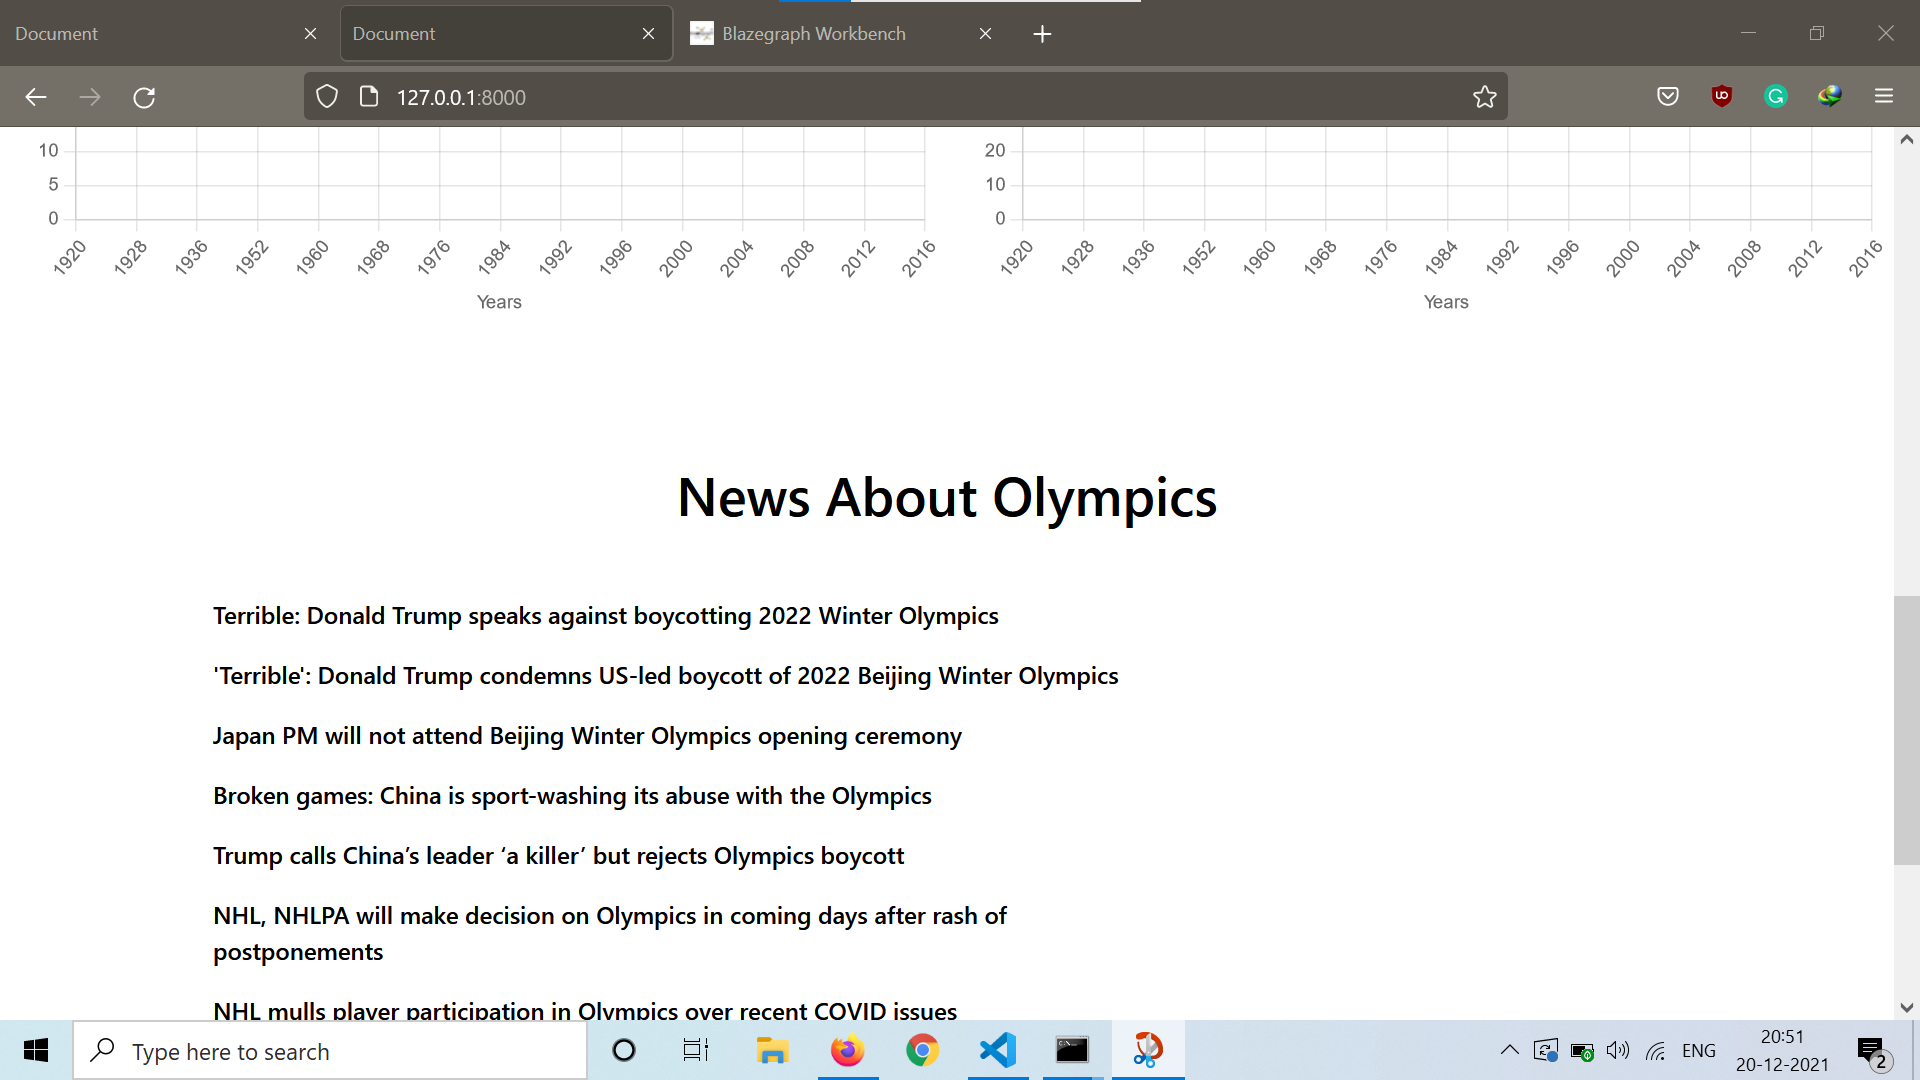The width and height of the screenshot is (1920, 1080).
Task: Open File Explorer from the taskbar
Action: [x=772, y=1050]
